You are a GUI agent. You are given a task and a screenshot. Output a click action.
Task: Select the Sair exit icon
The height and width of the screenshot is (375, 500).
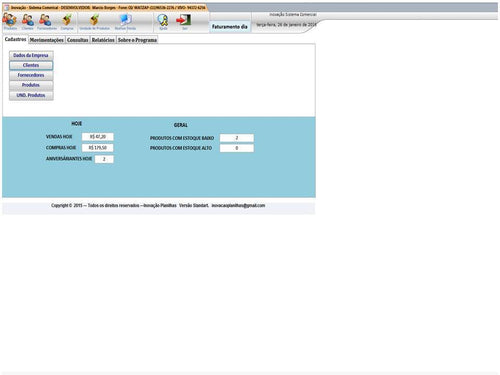coord(184,21)
